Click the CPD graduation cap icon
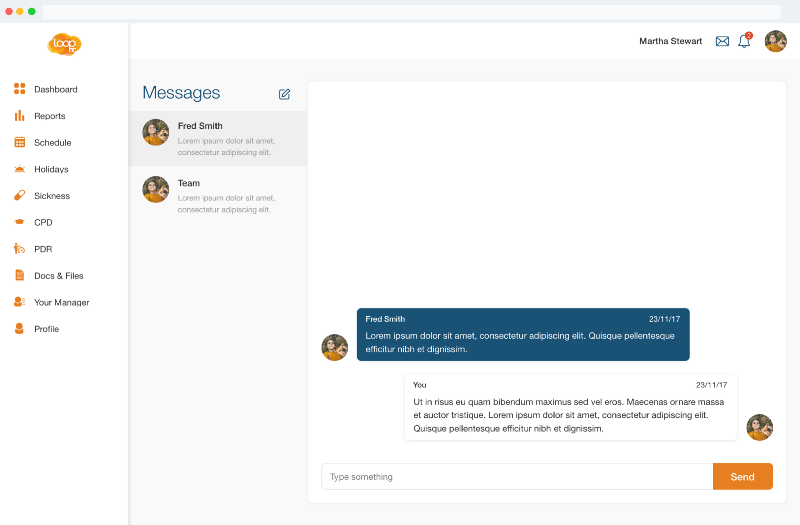Viewport: 800px width, 525px height. [19, 222]
